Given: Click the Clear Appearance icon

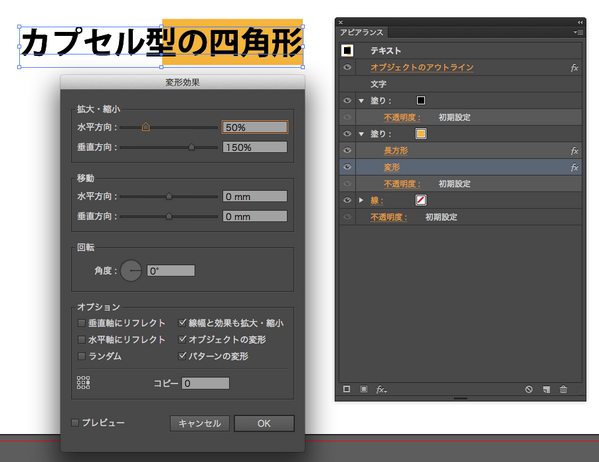Looking at the screenshot, I should click(x=529, y=389).
